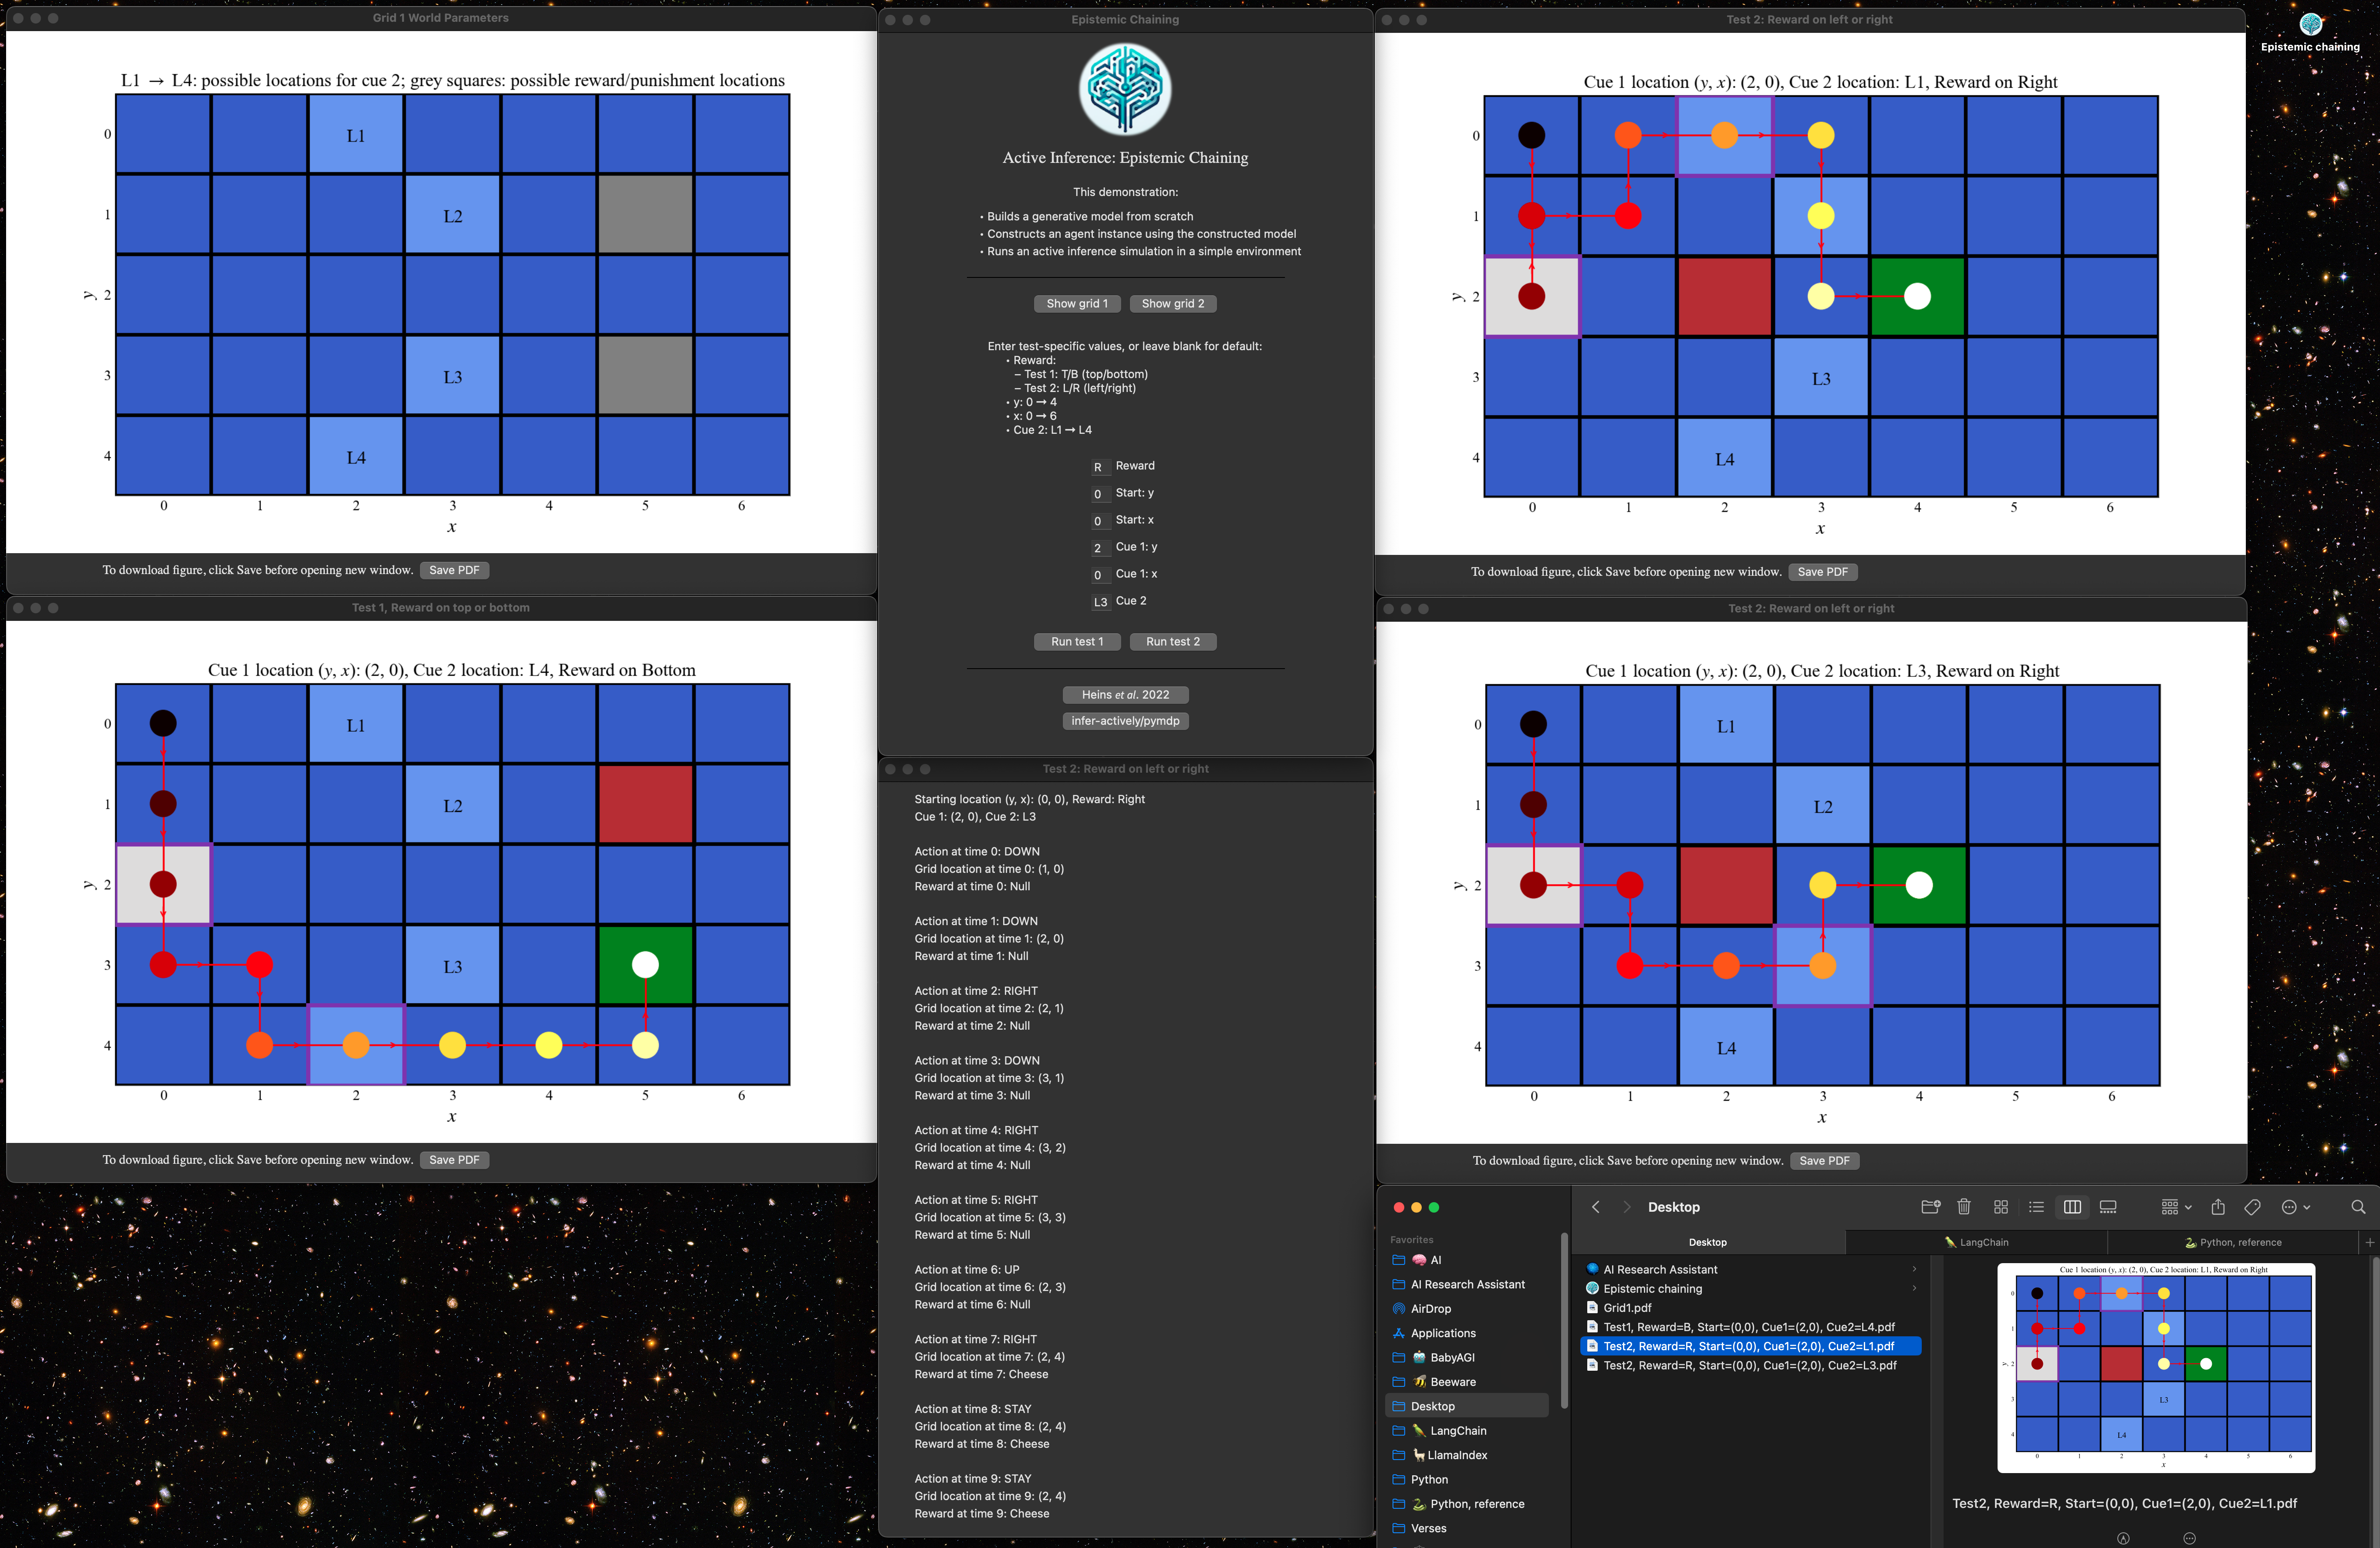Image resolution: width=2380 pixels, height=1548 pixels.
Task: Open LangChain folder in sidebar
Action: click(x=1466, y=1431)
